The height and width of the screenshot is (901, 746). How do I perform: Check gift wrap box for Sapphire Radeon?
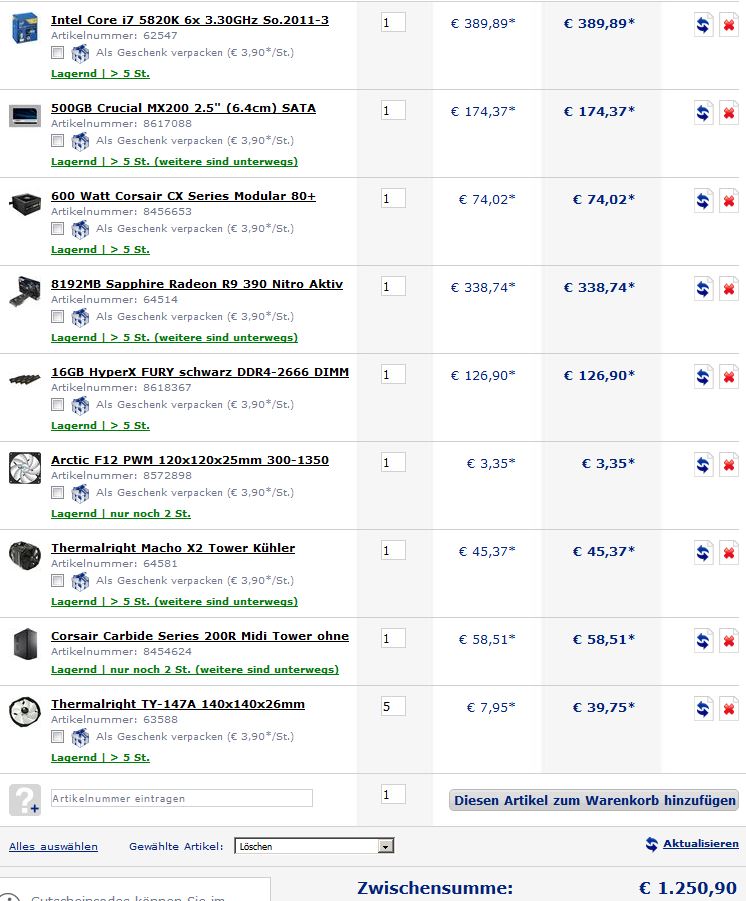58,317
